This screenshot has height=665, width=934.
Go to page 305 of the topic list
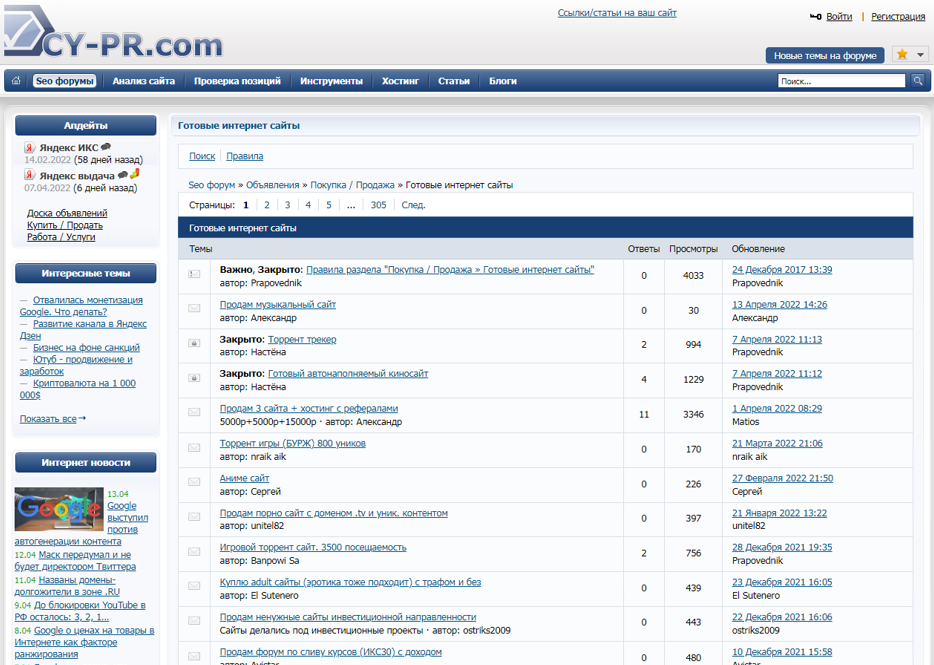click(x=378, y=205)
